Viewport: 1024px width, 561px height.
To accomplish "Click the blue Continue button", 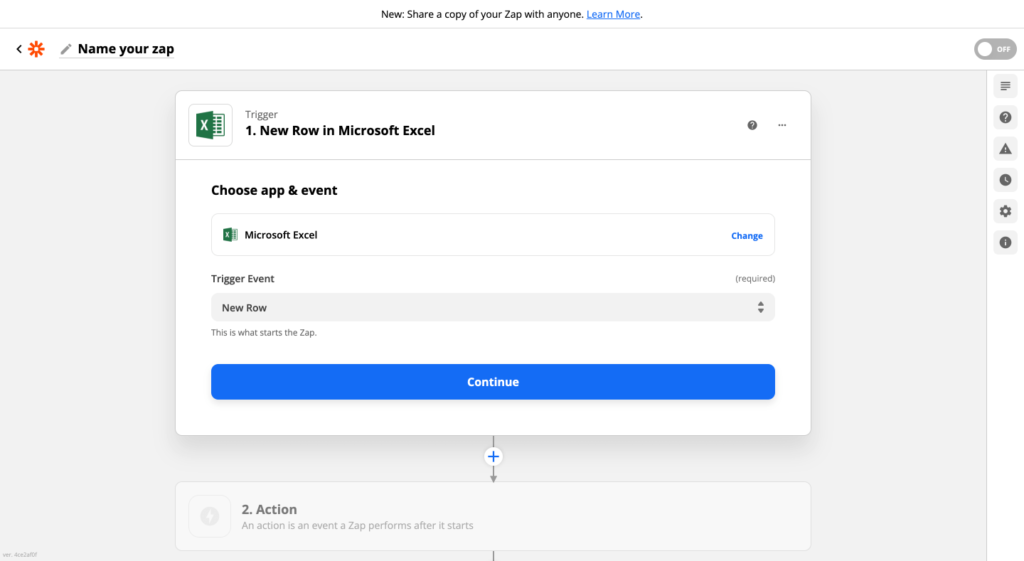I will pos(492,382).
